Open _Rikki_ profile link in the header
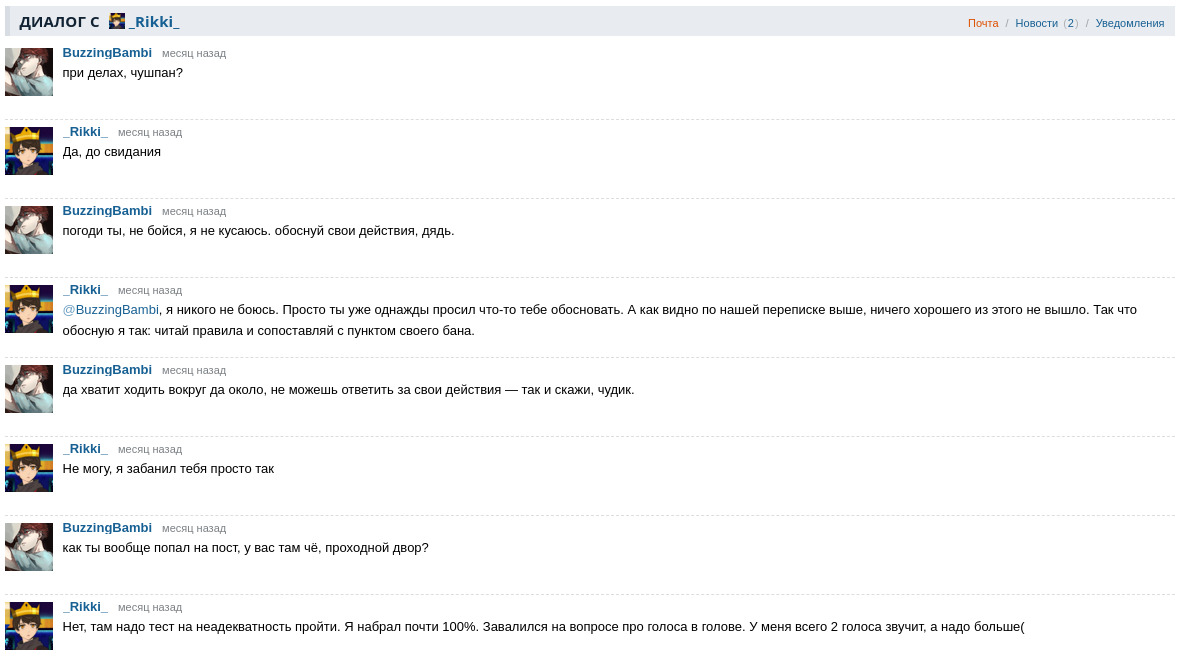Viewport: 1181px width, 662px height. (154, 22)
